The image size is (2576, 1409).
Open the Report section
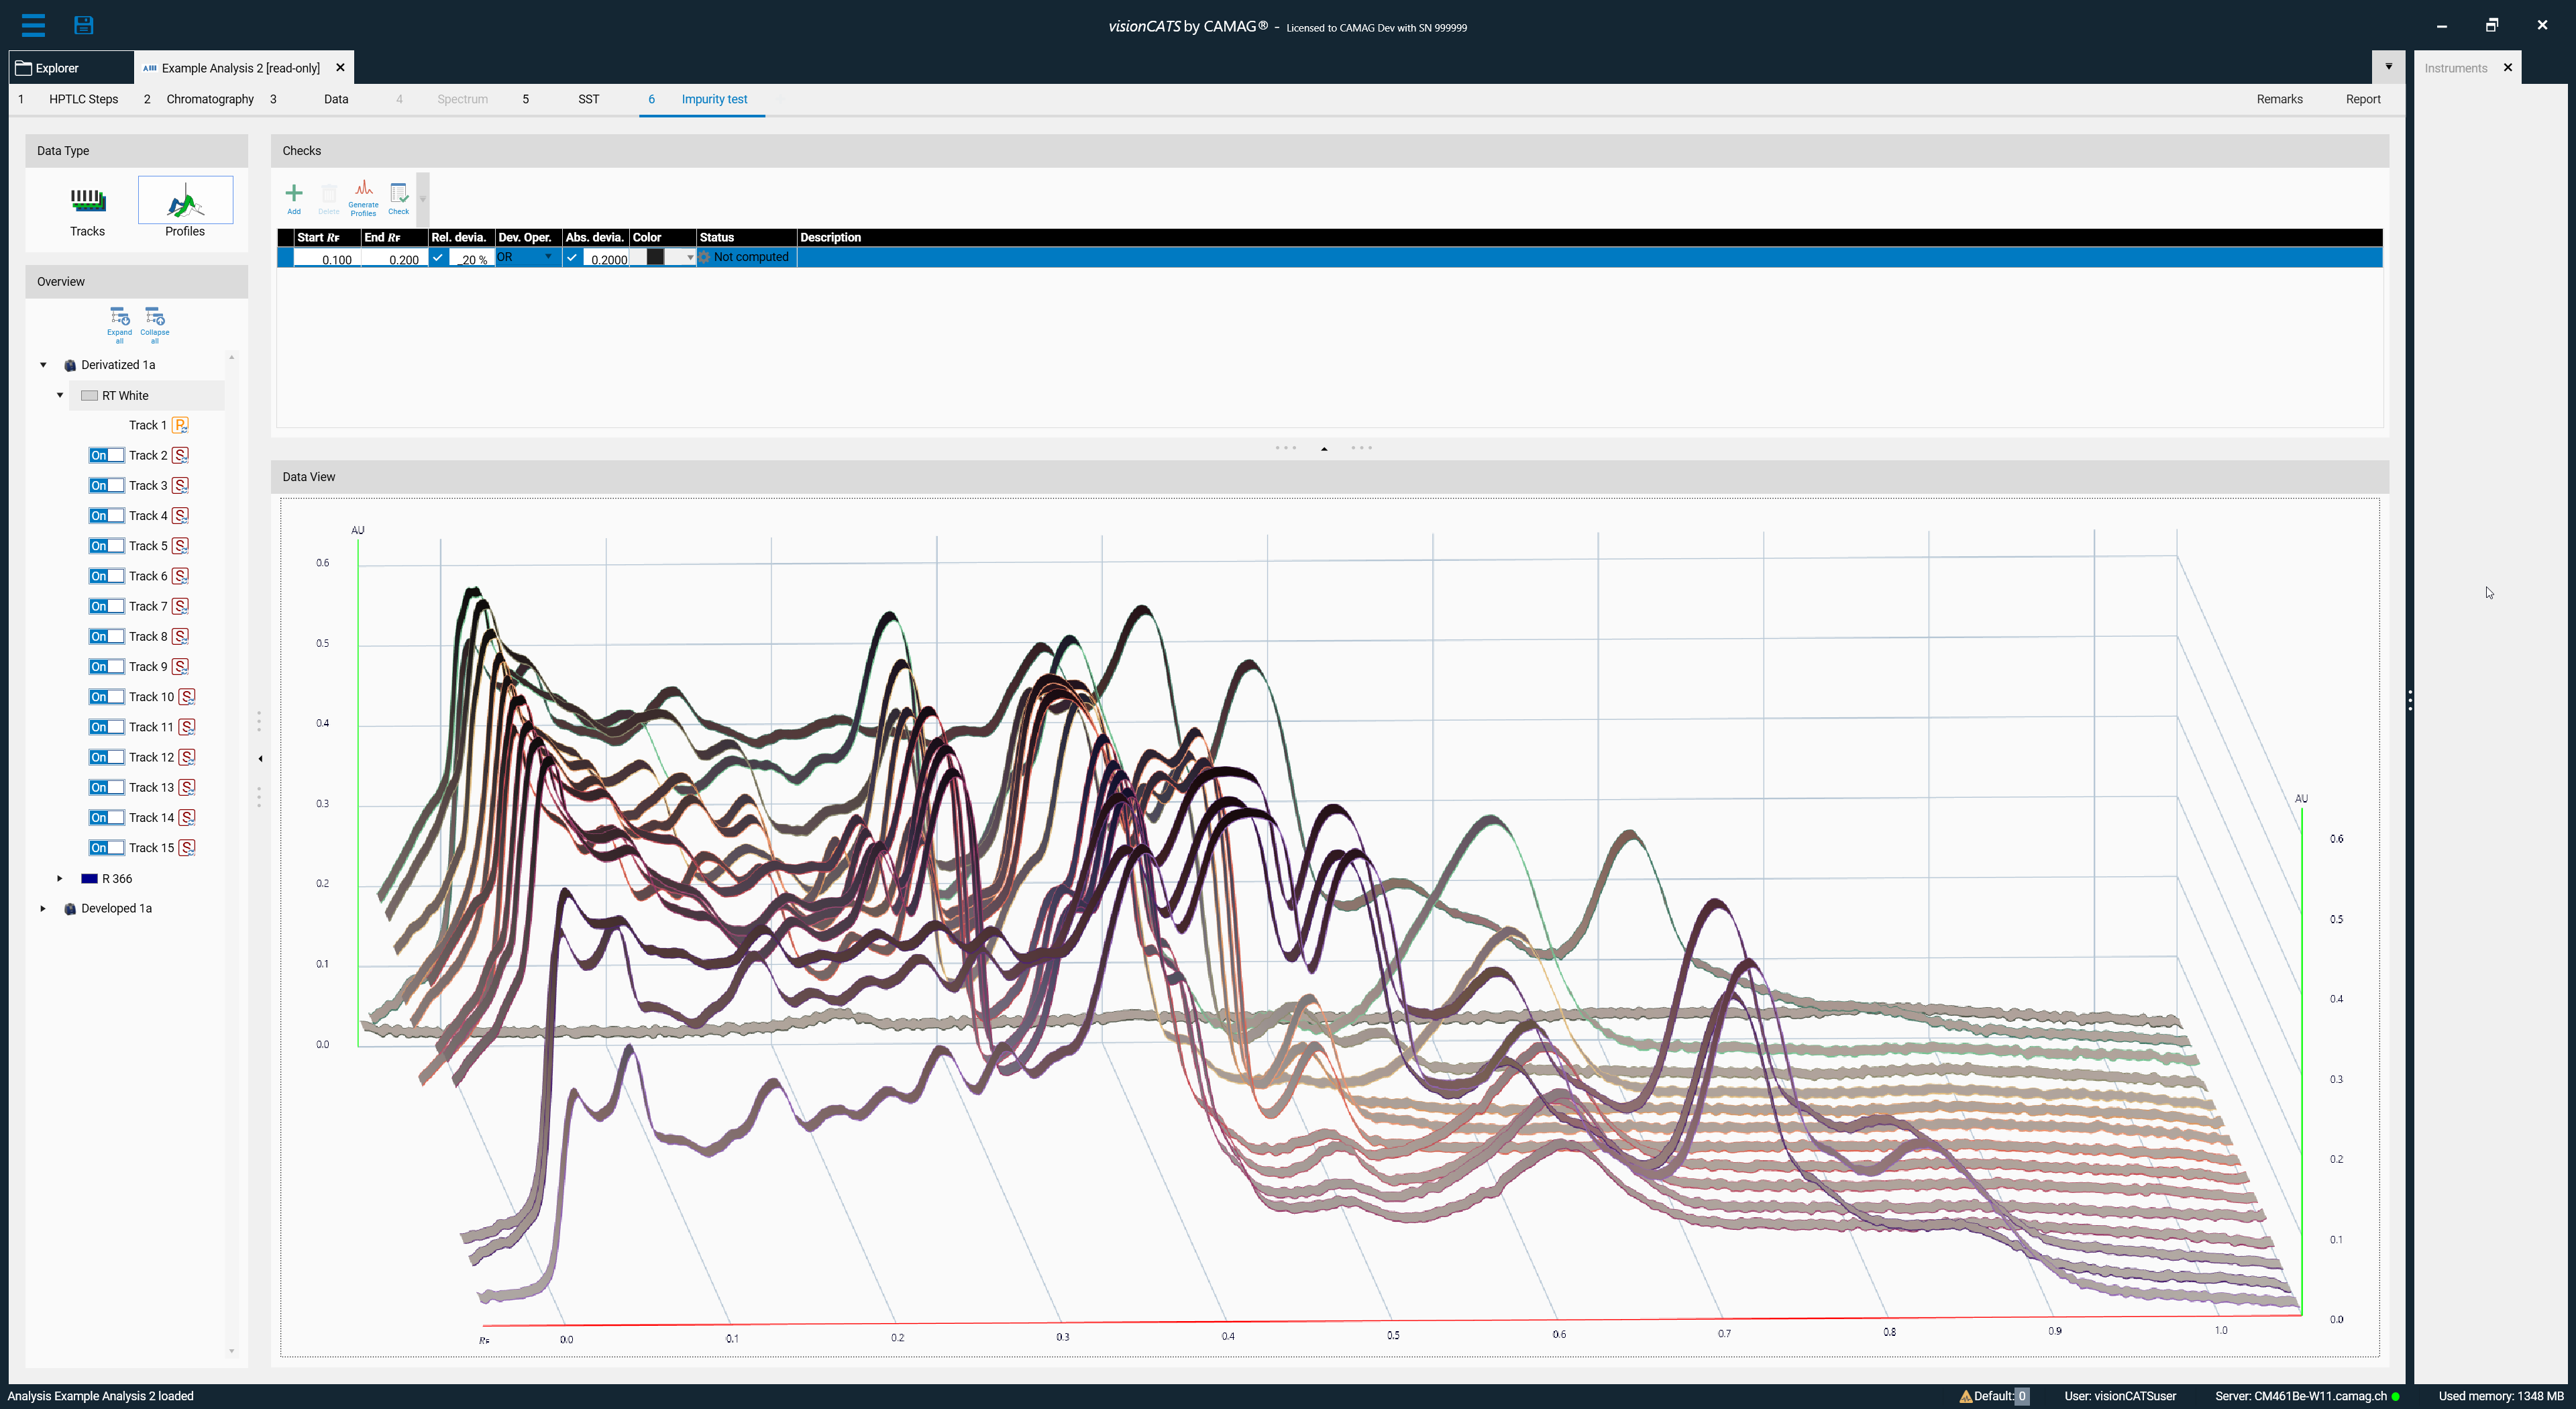(2362, 99)
